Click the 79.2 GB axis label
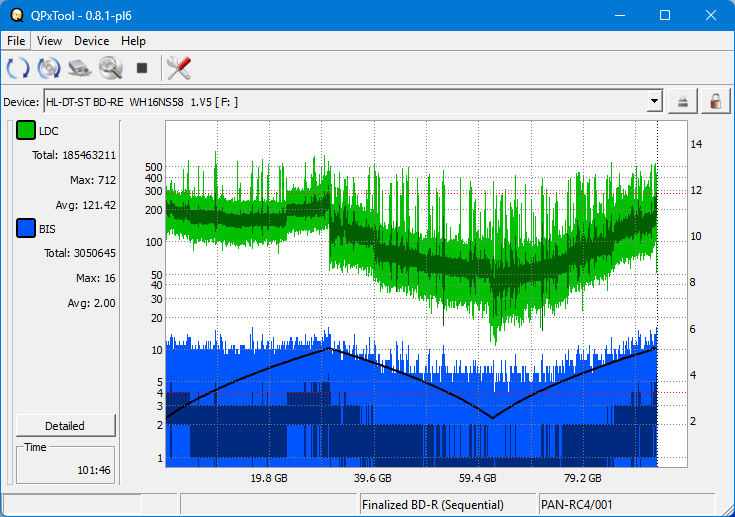 pyautogui.click(x=583, y=478)
